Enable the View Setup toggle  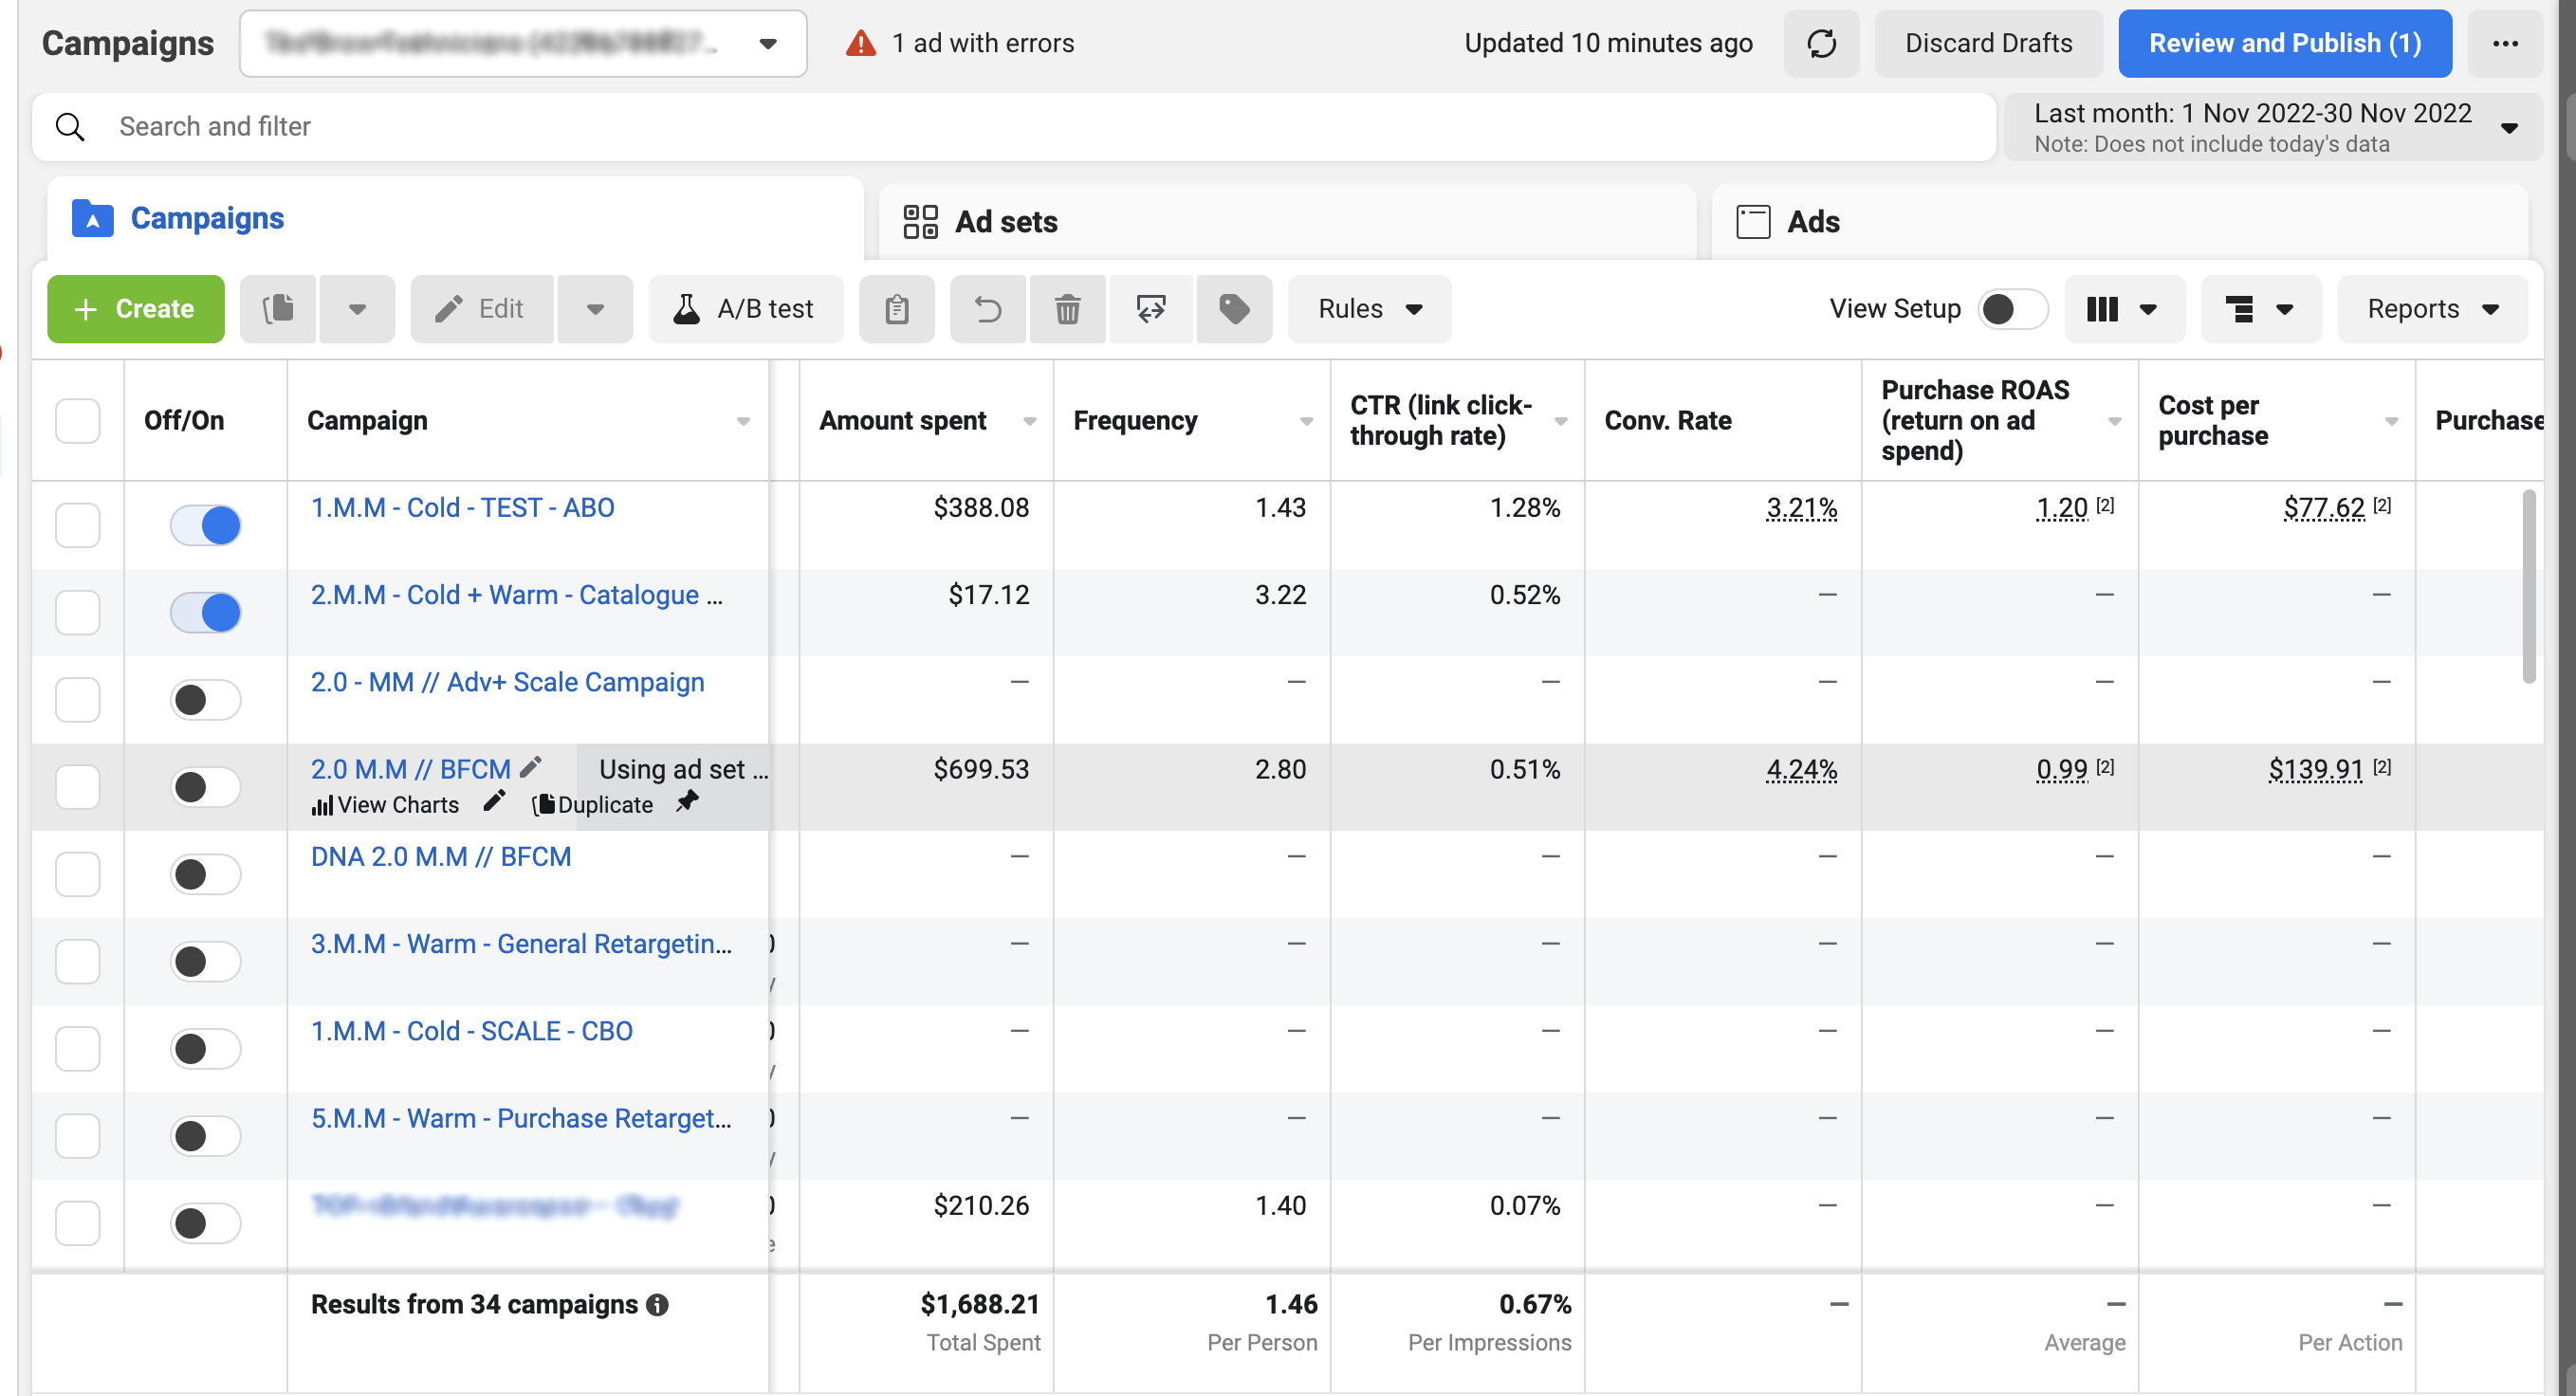(x=2012, y=309)
